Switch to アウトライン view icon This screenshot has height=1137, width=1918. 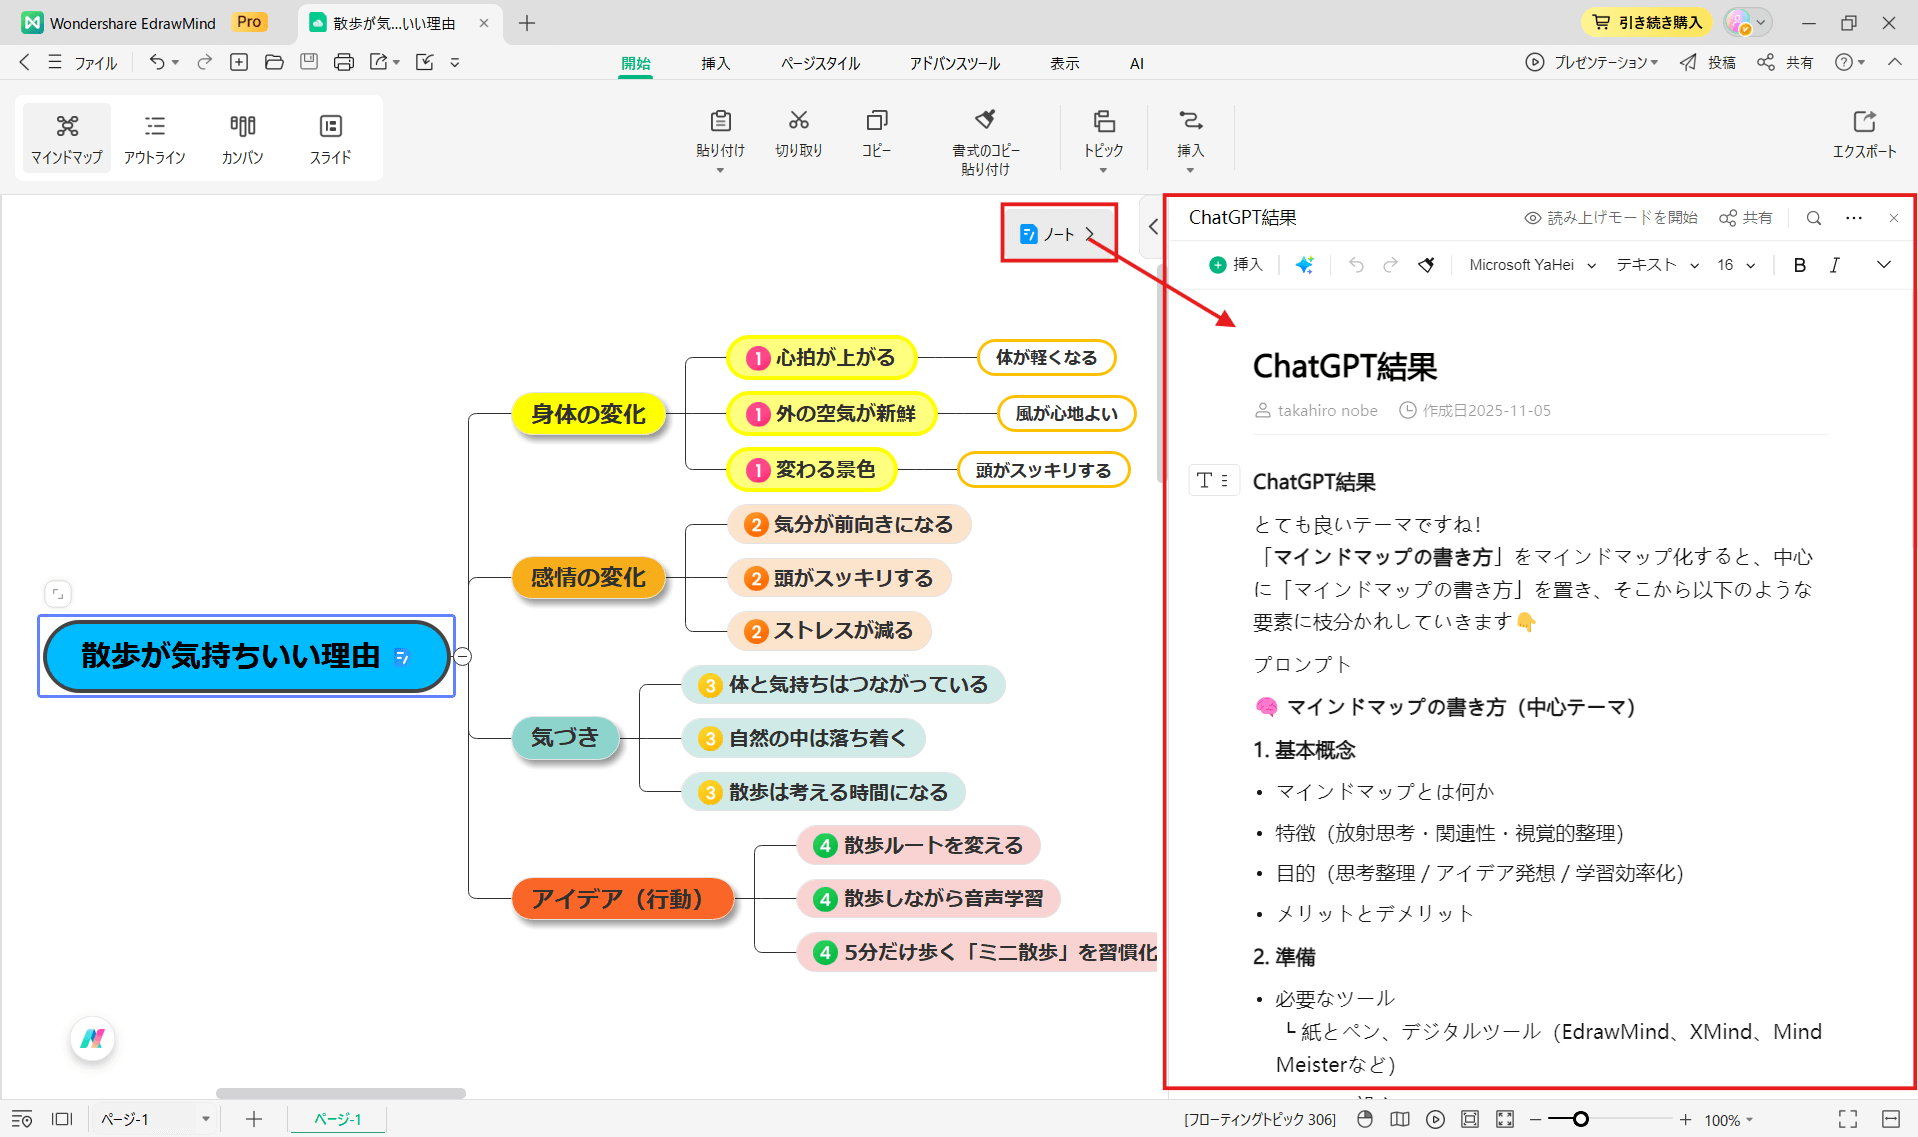pyautogui.click(x=154, y=137)
